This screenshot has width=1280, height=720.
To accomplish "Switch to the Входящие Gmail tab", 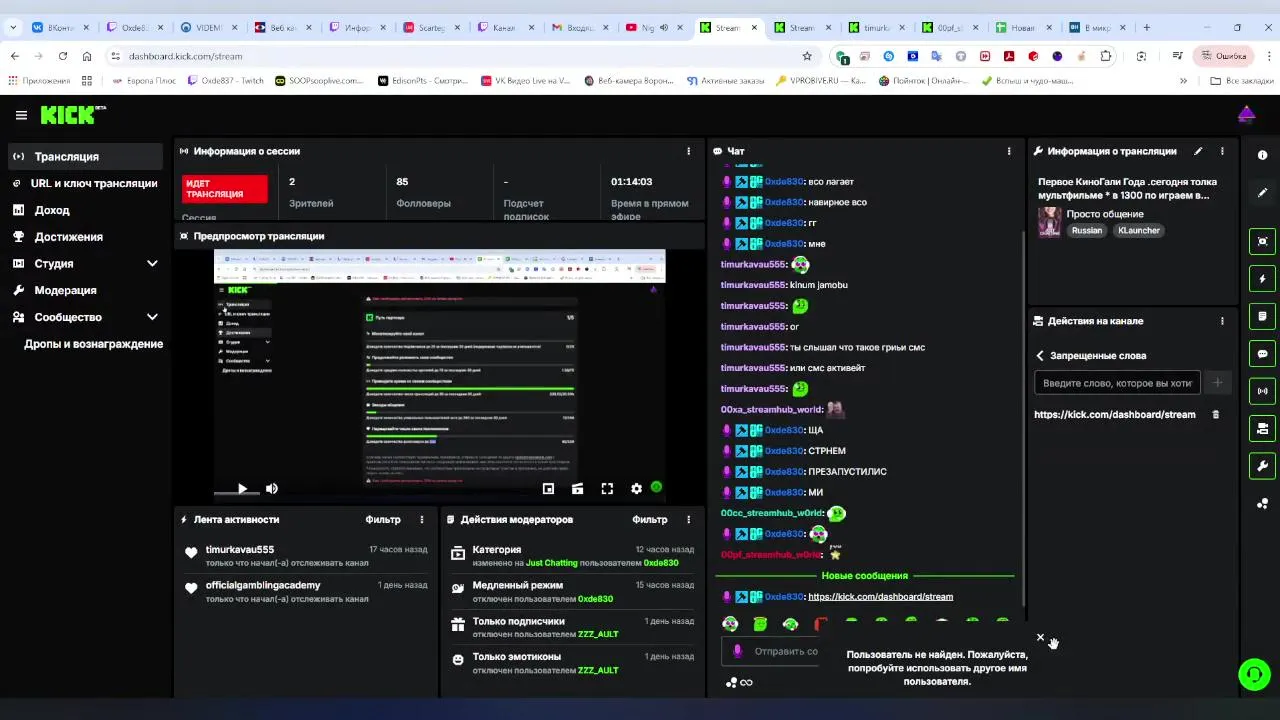I will point(579,28).
